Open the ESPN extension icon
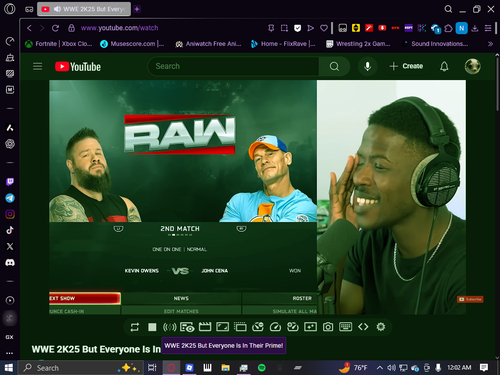500x375 pixels. click(408, 28)
